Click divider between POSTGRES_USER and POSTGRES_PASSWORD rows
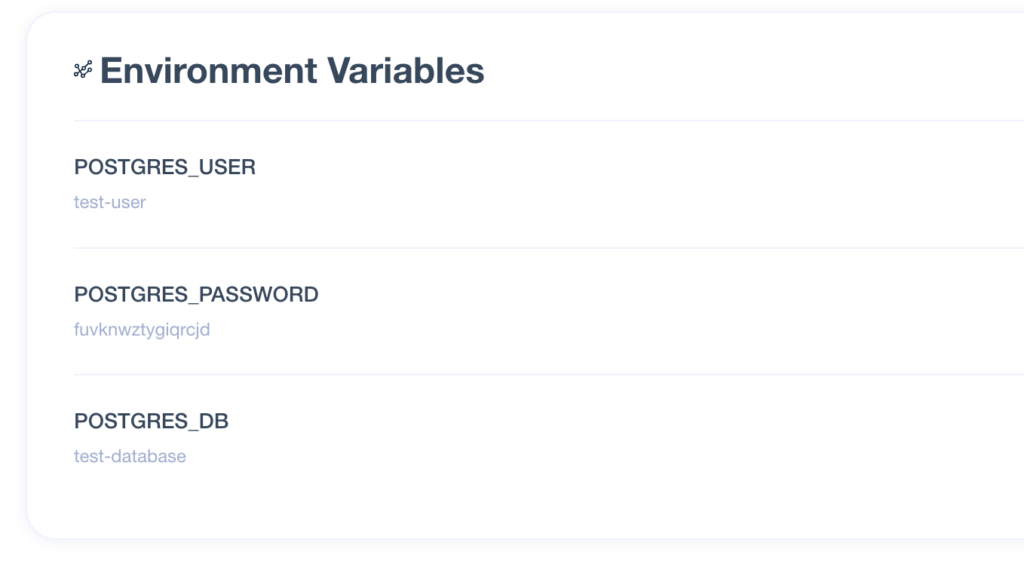 [x=549, y=248]
